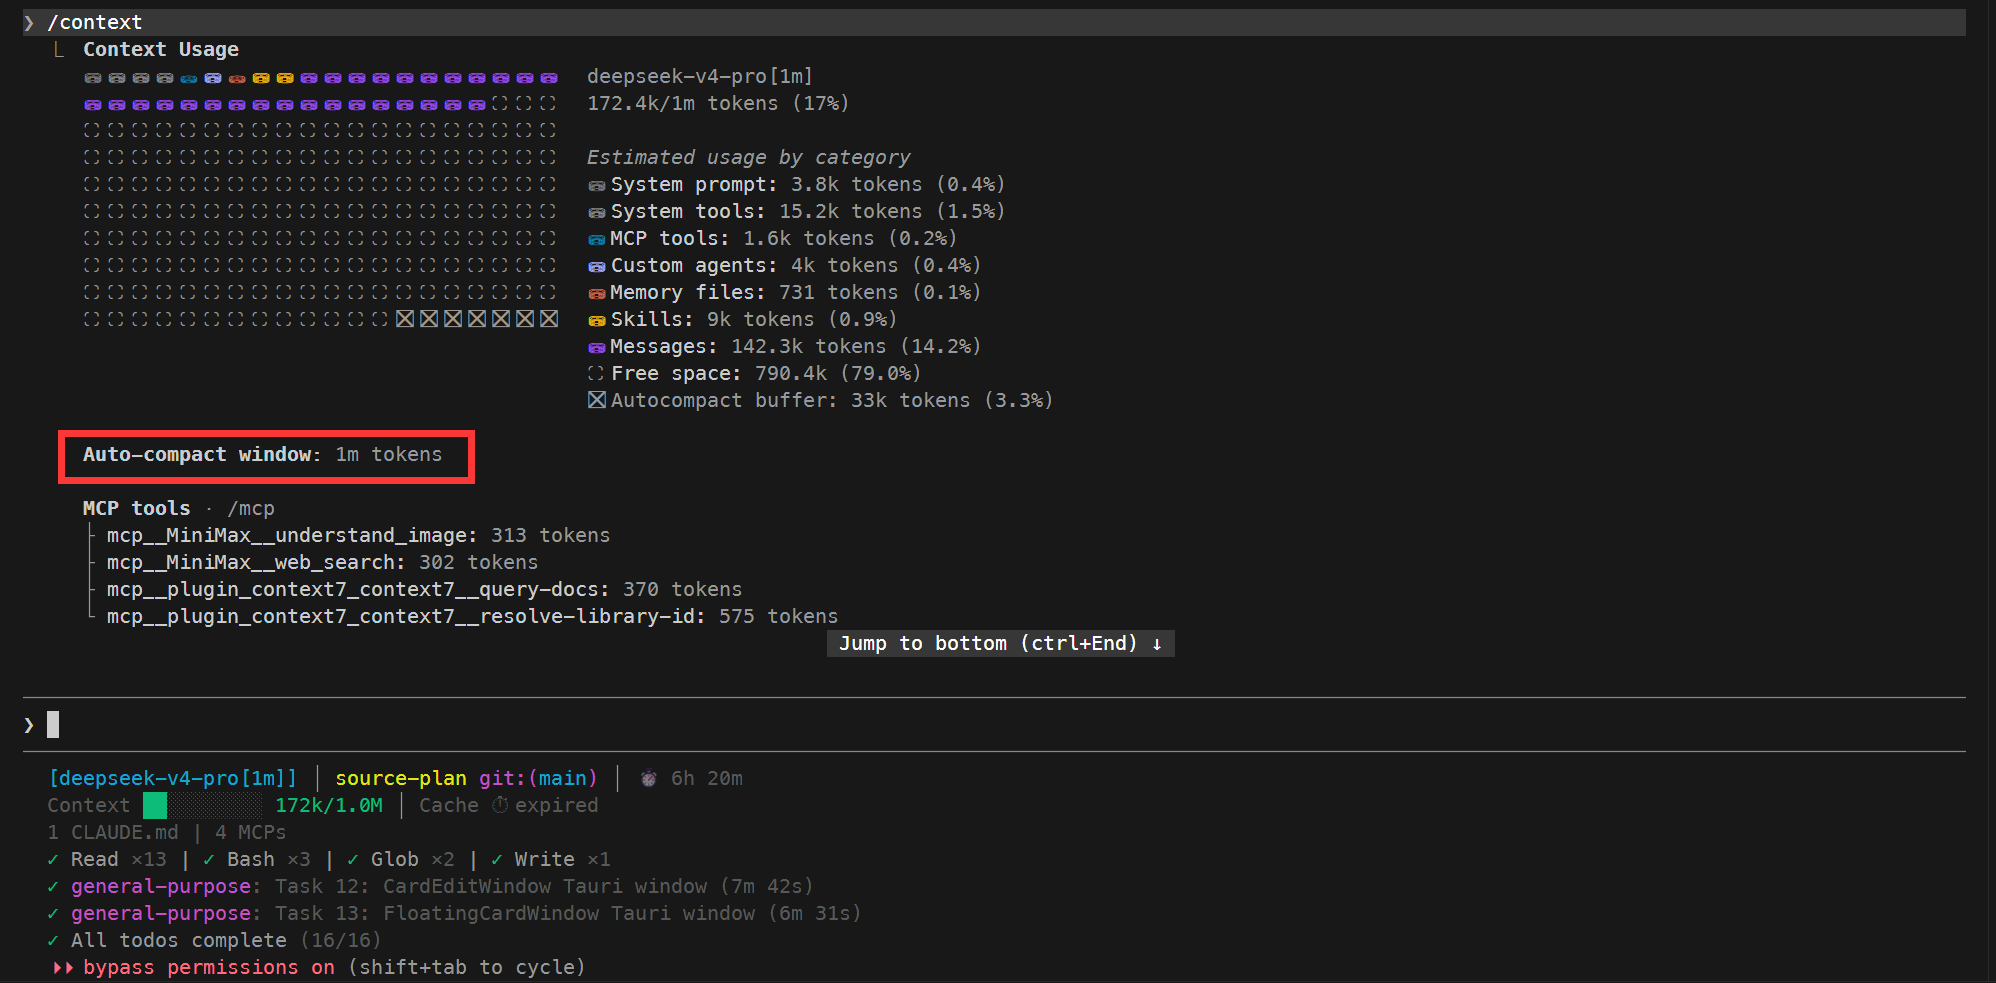Image resolution: width=1996 pixels, height=983 pixels.
Task: Click the Jump to bottom button
Action: coord(1000,643)
